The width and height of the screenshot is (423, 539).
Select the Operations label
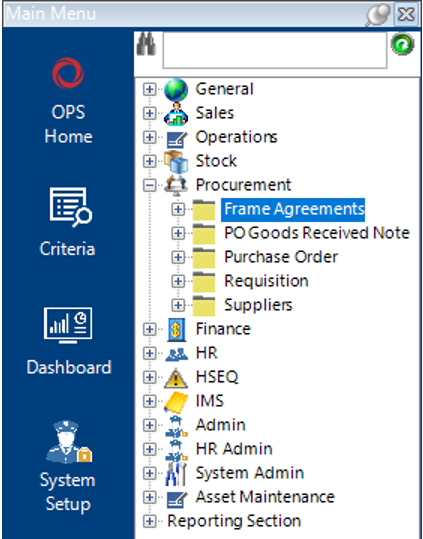coord(236,138)
